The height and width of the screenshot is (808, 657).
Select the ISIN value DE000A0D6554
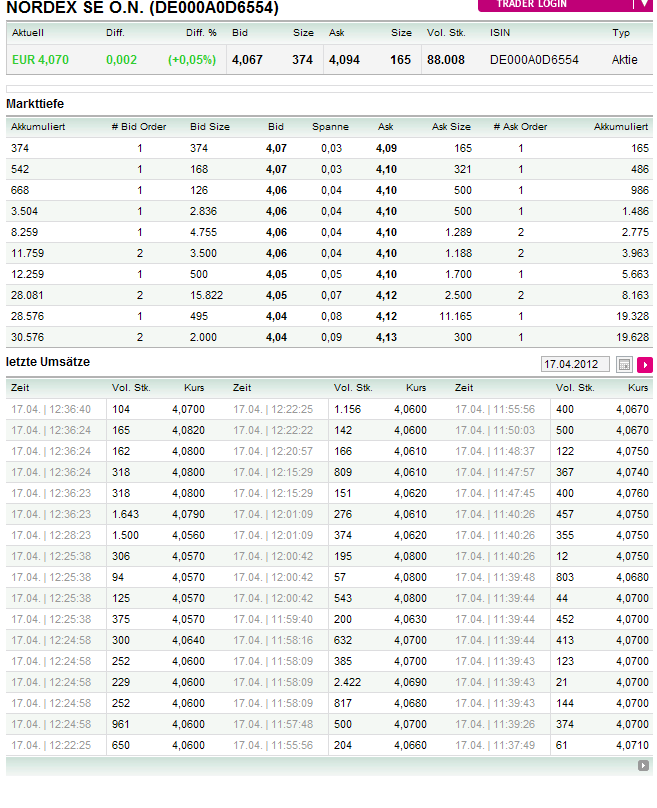(534, 60)
